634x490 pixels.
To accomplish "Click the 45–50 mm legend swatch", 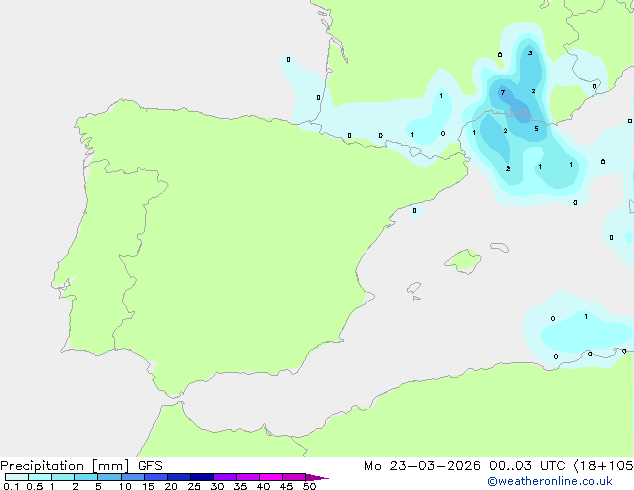I will tap(294, 477).
